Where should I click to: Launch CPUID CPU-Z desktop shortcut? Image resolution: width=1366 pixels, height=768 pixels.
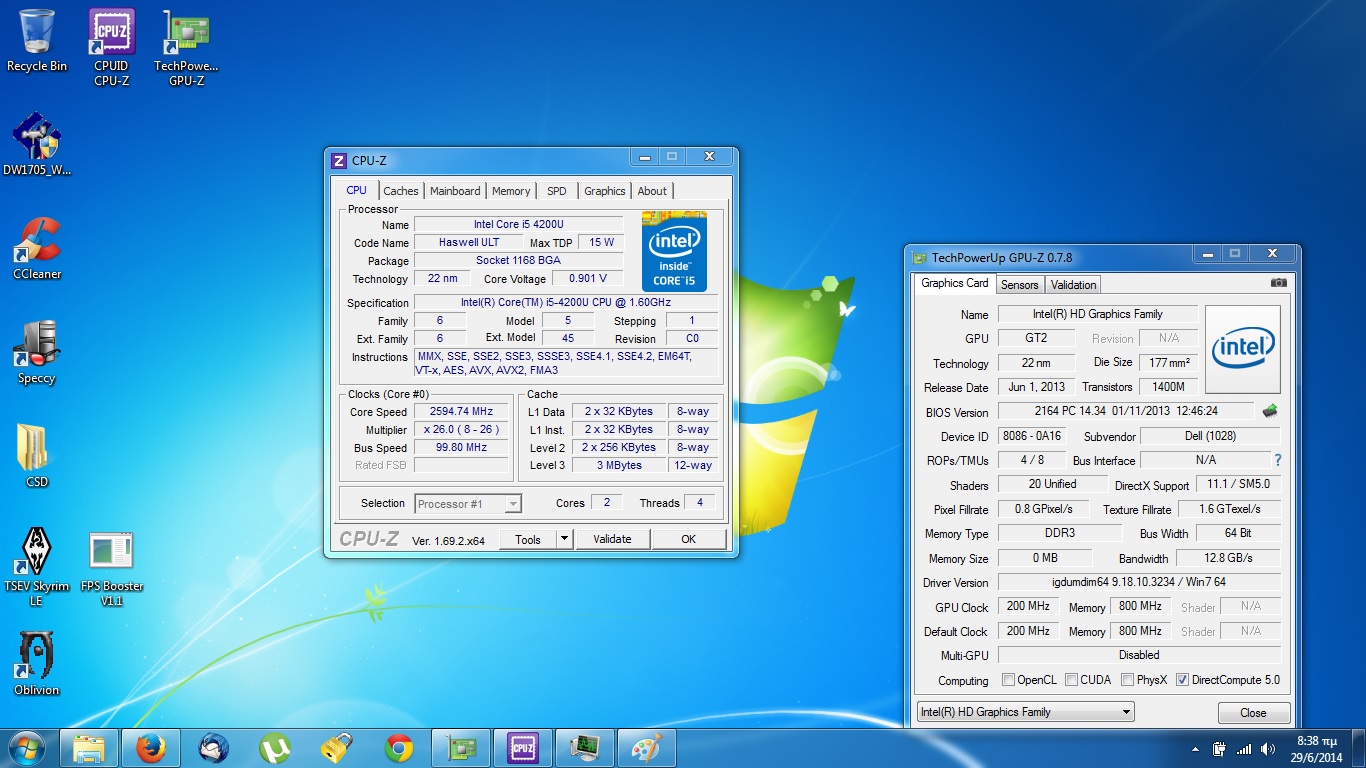click(x=112, y=46)
